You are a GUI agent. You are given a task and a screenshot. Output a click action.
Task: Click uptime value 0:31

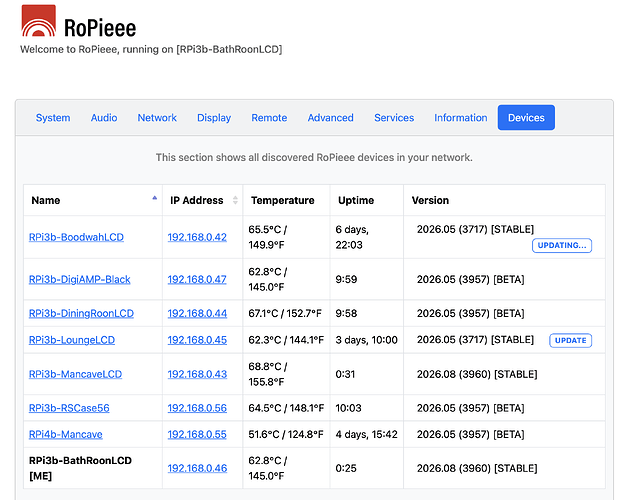point(345,374)
